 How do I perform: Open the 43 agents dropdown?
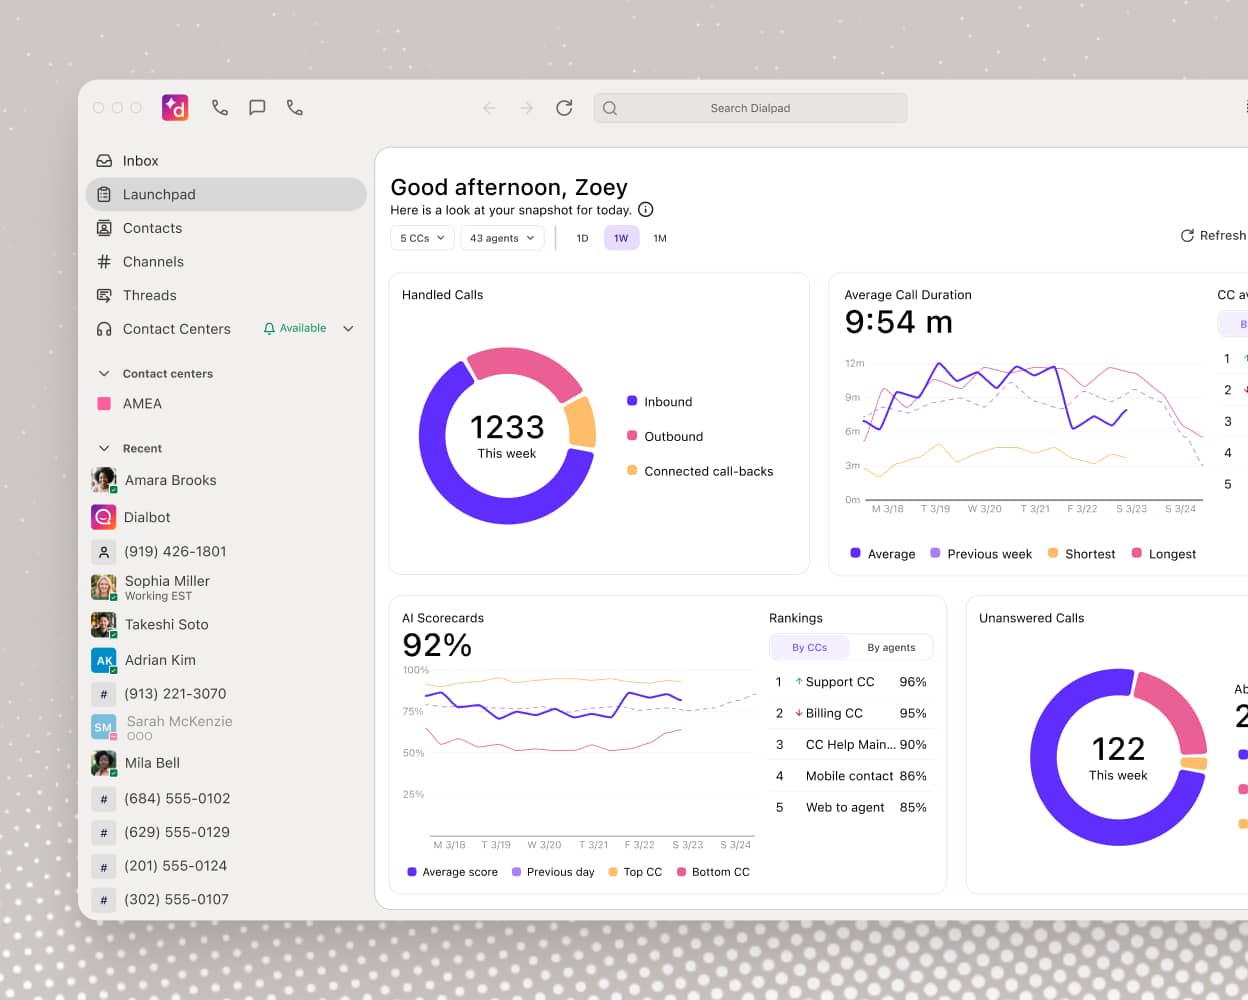point(502,238)
